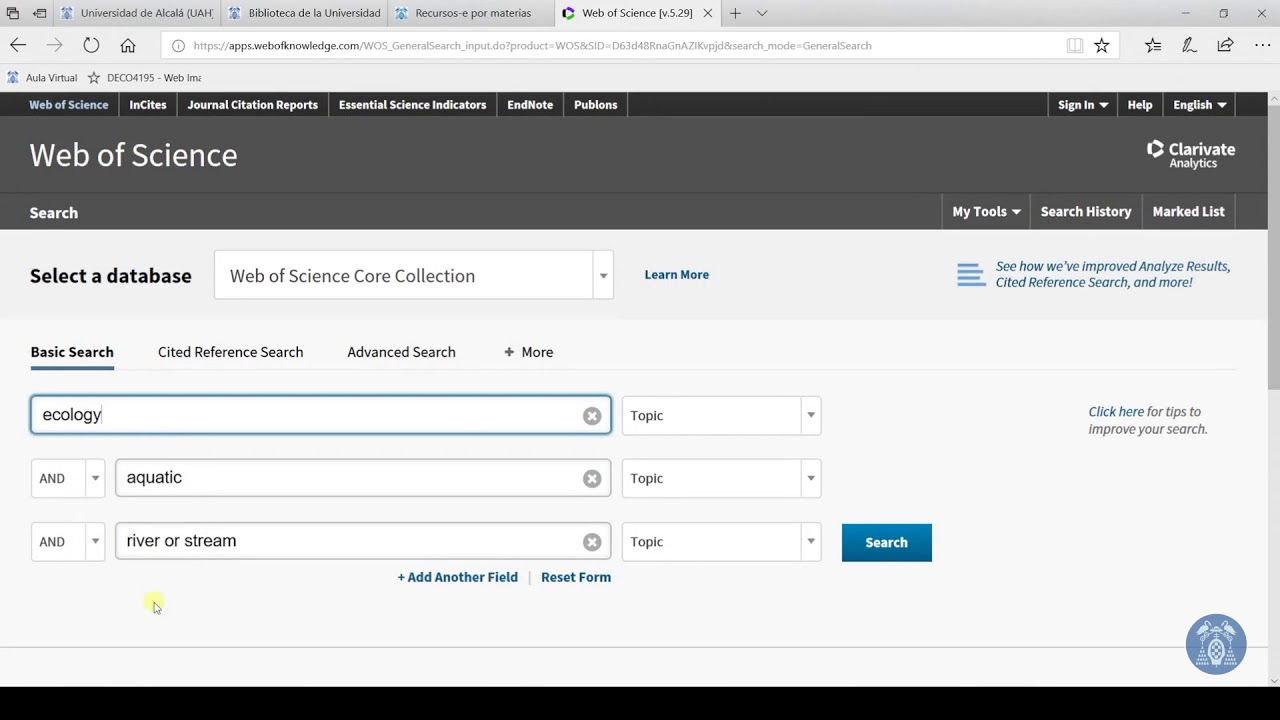Viewport: 1280px width, 720px height.
Task: Click Add Another Field link
Action: coord(458,577)
